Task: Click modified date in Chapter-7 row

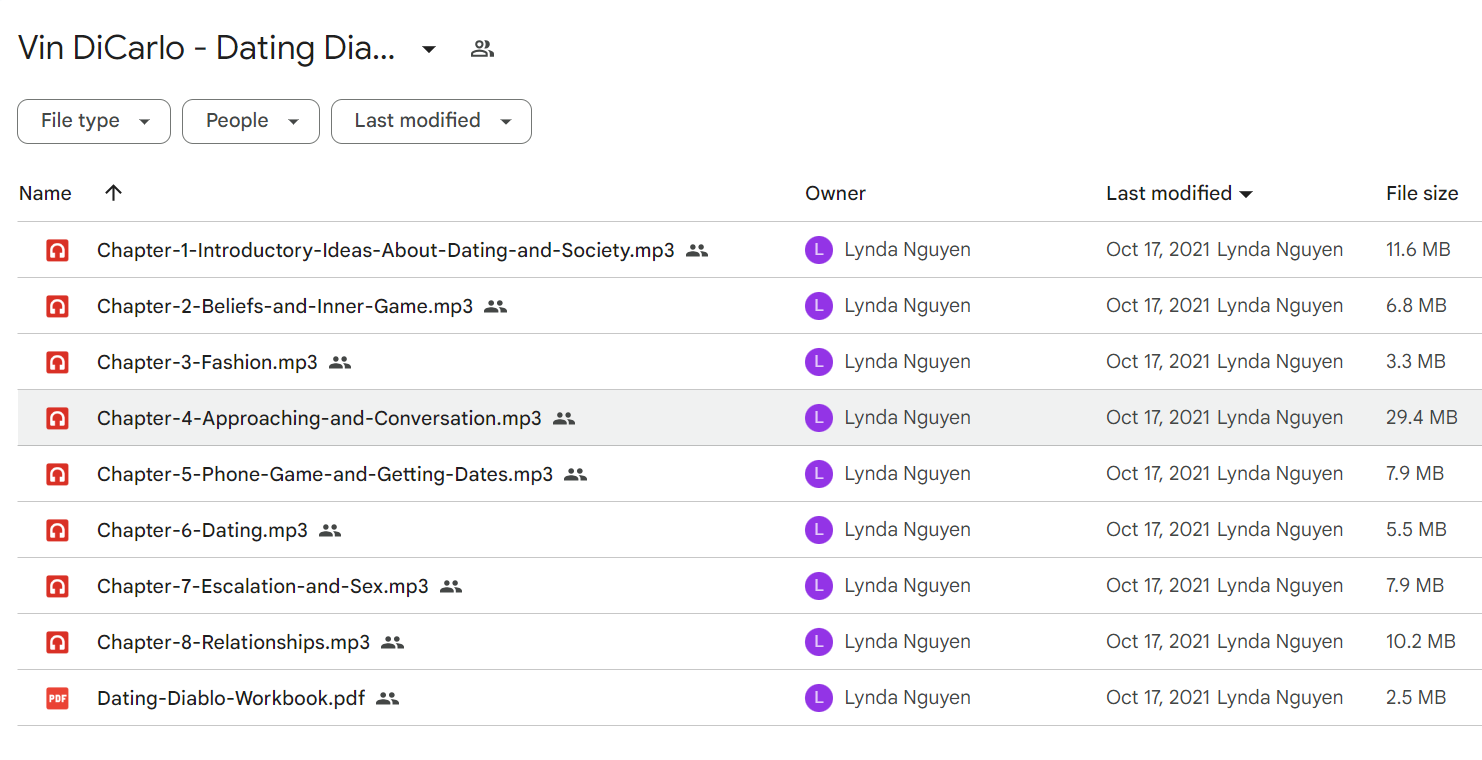Action: tap(1224, 586)
